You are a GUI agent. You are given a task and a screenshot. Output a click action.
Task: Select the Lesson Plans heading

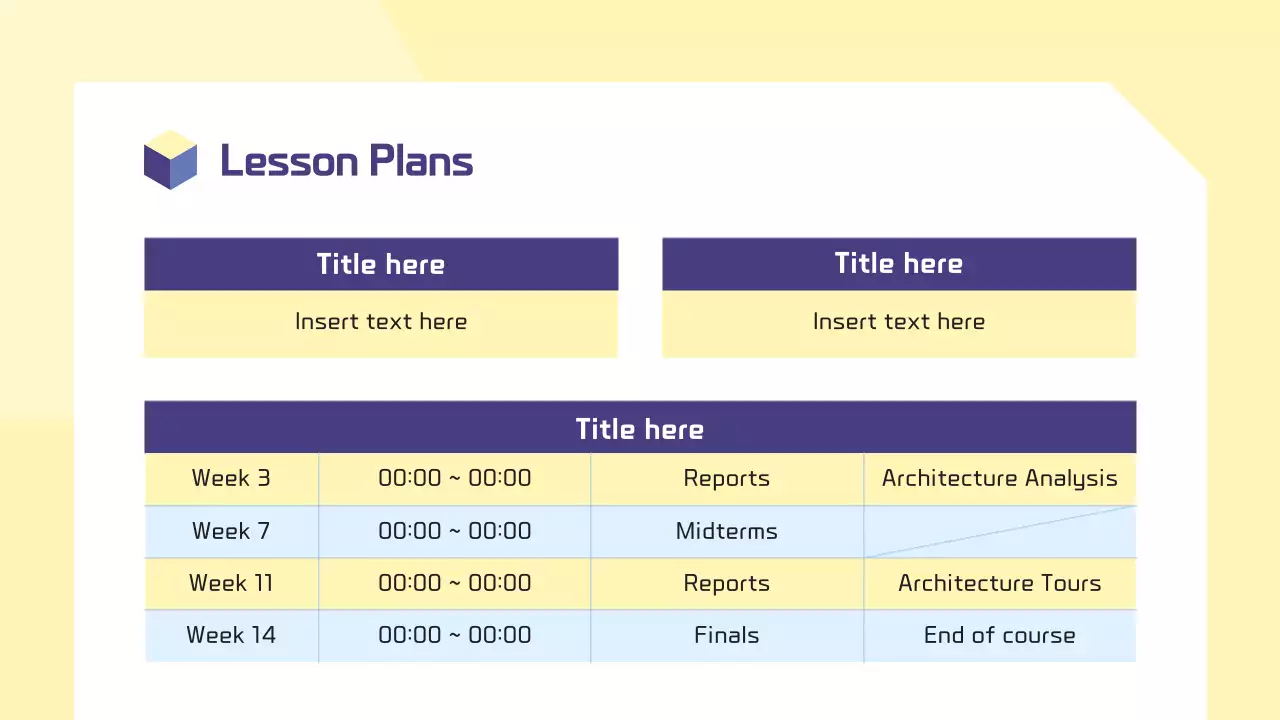pyautogui.click(x=346, y=161)
